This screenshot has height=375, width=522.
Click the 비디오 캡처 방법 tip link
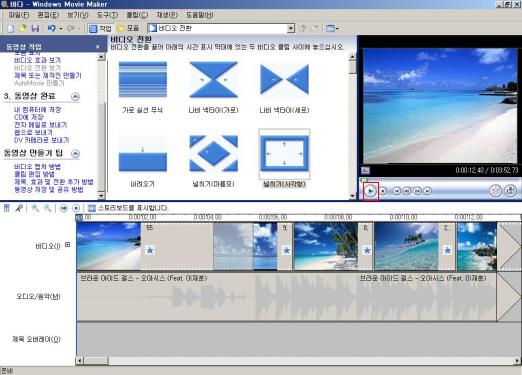click(x=37, y=167)
